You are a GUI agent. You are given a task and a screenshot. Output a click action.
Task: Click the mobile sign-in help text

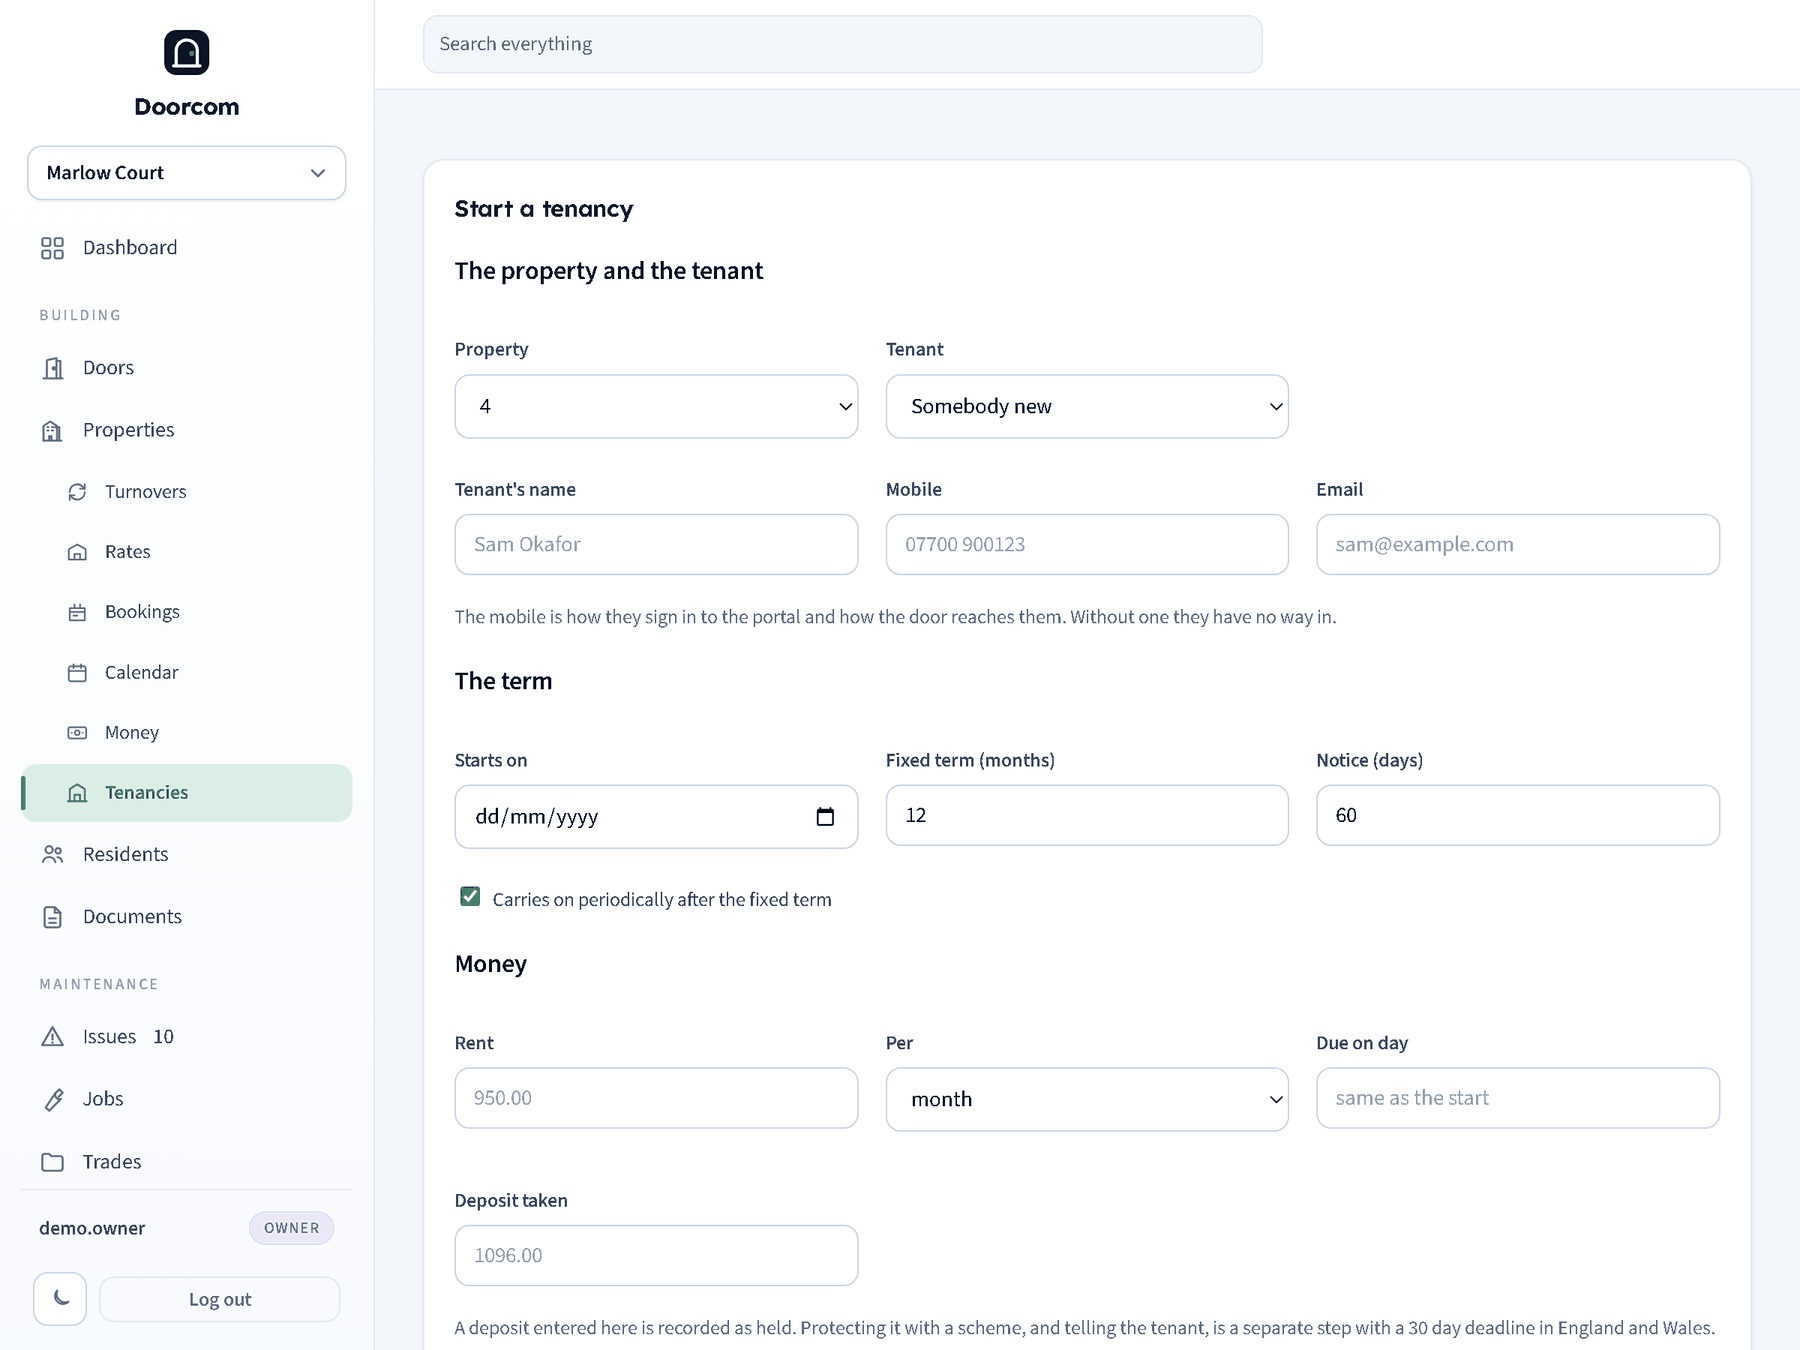tap(895, 617)
